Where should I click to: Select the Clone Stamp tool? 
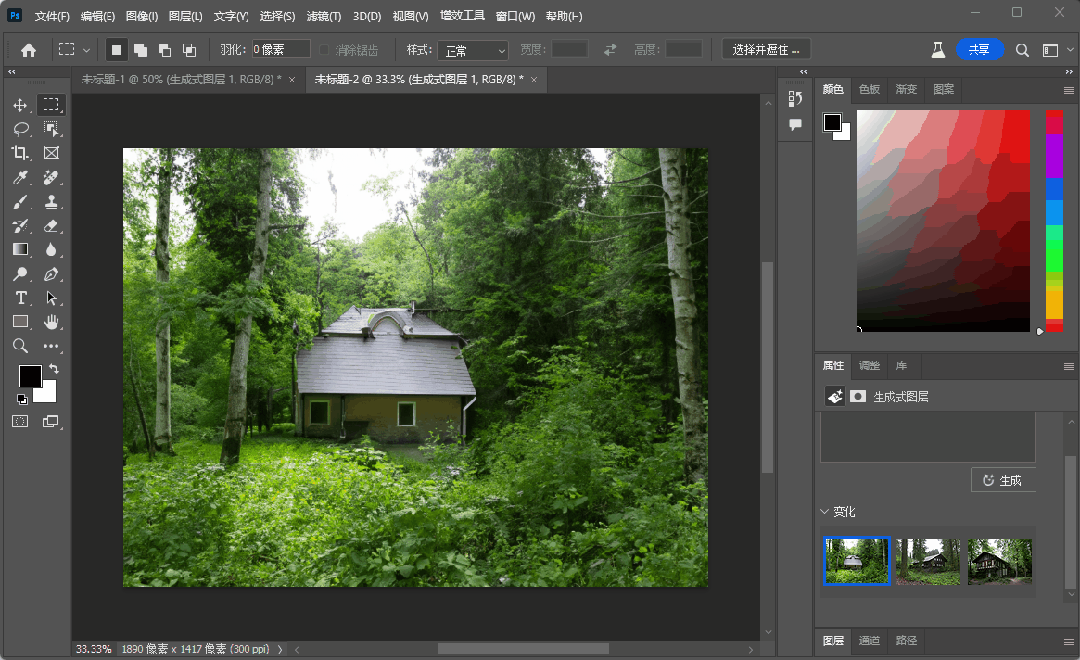tap(51, 202)
